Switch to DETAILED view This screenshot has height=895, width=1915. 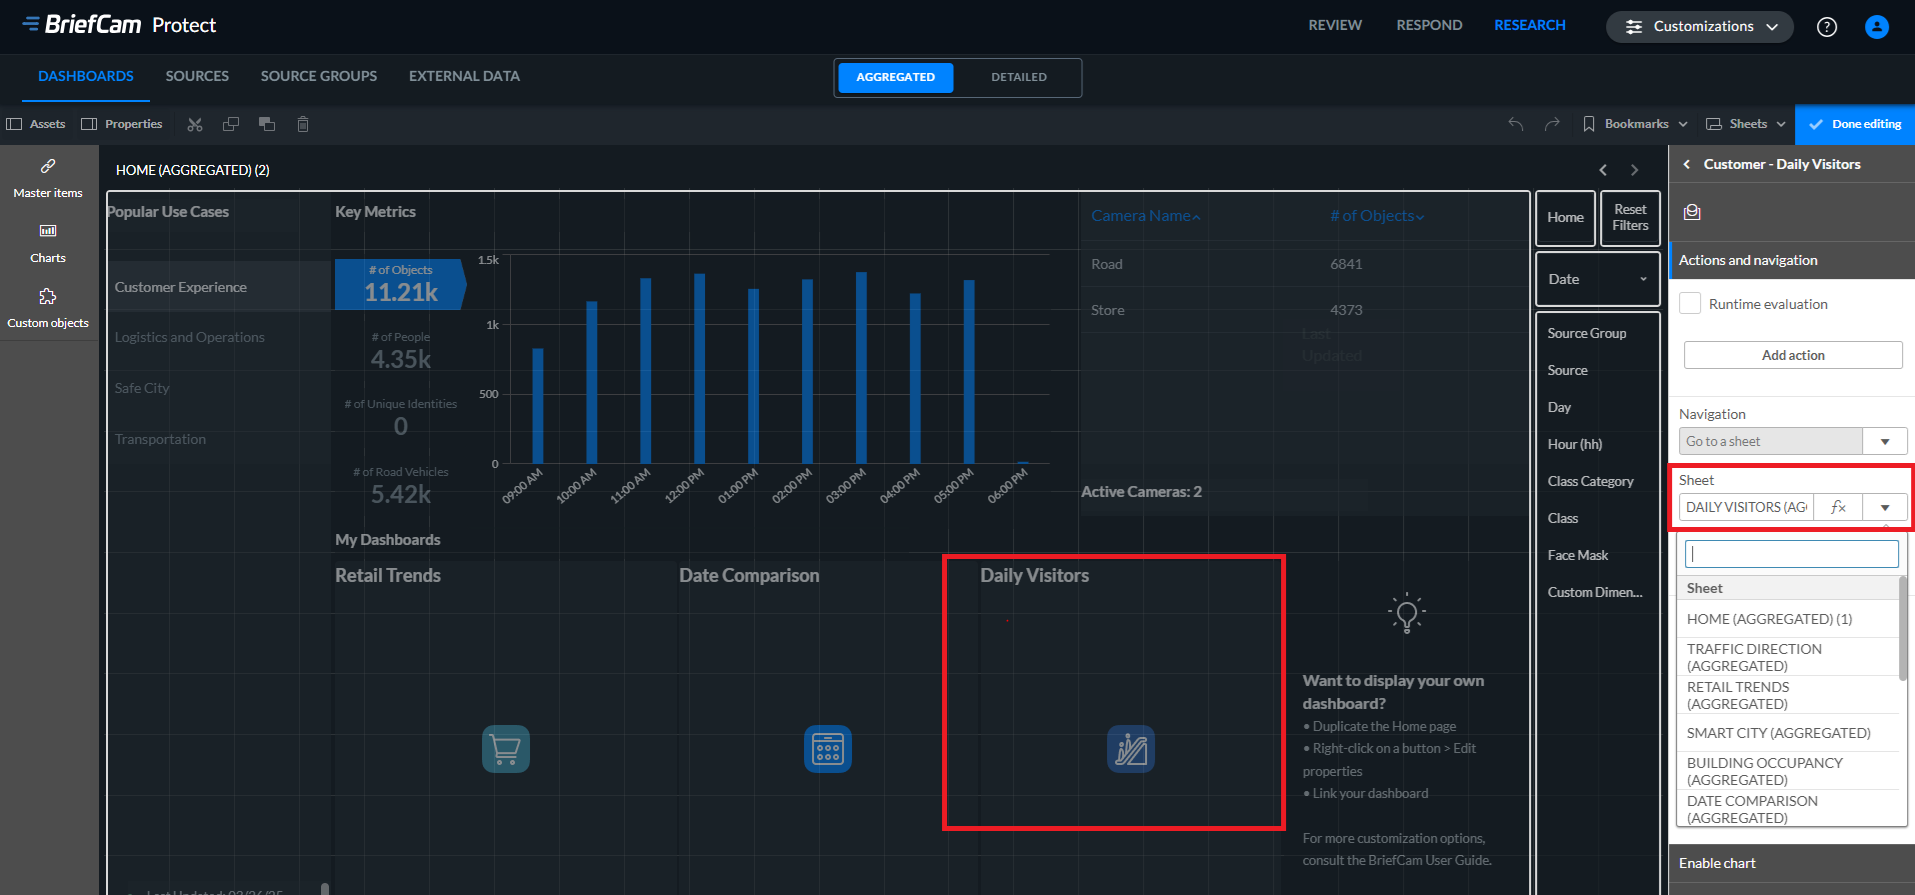pos(1019,77)
